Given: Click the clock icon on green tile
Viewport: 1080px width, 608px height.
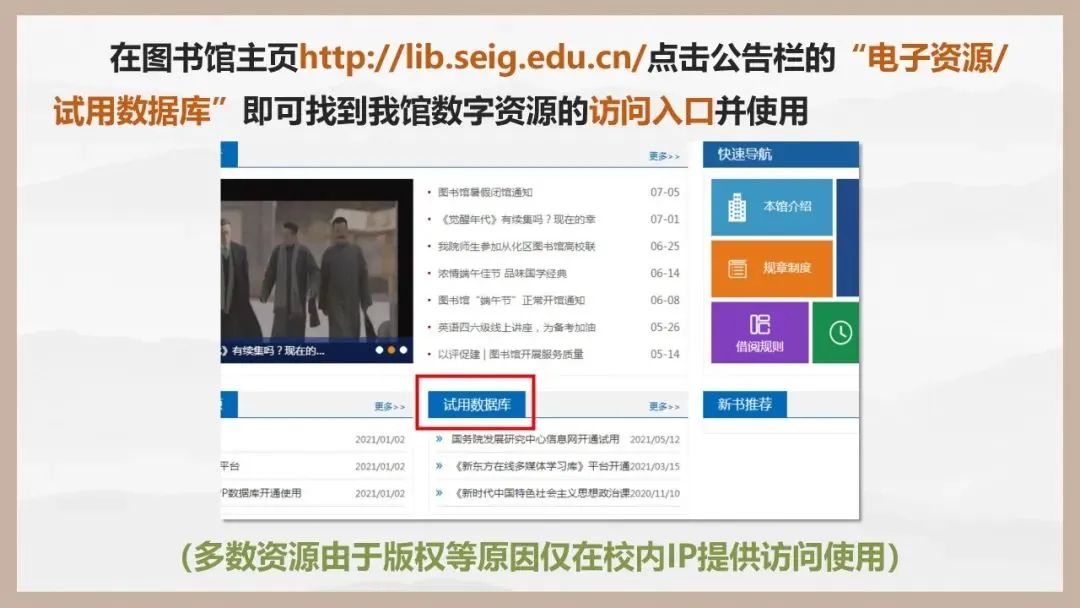Looking at the screenshot, I should click(x=840, y=333).
